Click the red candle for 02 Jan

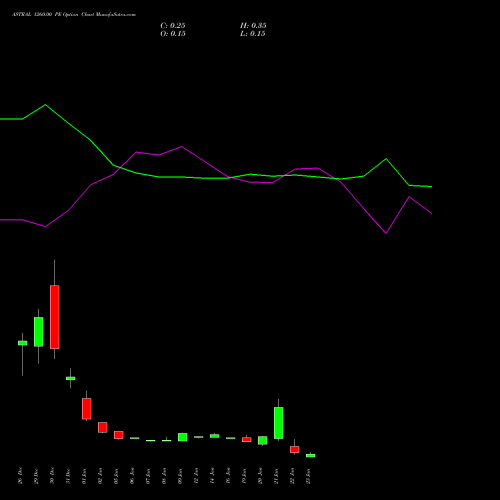103,427
